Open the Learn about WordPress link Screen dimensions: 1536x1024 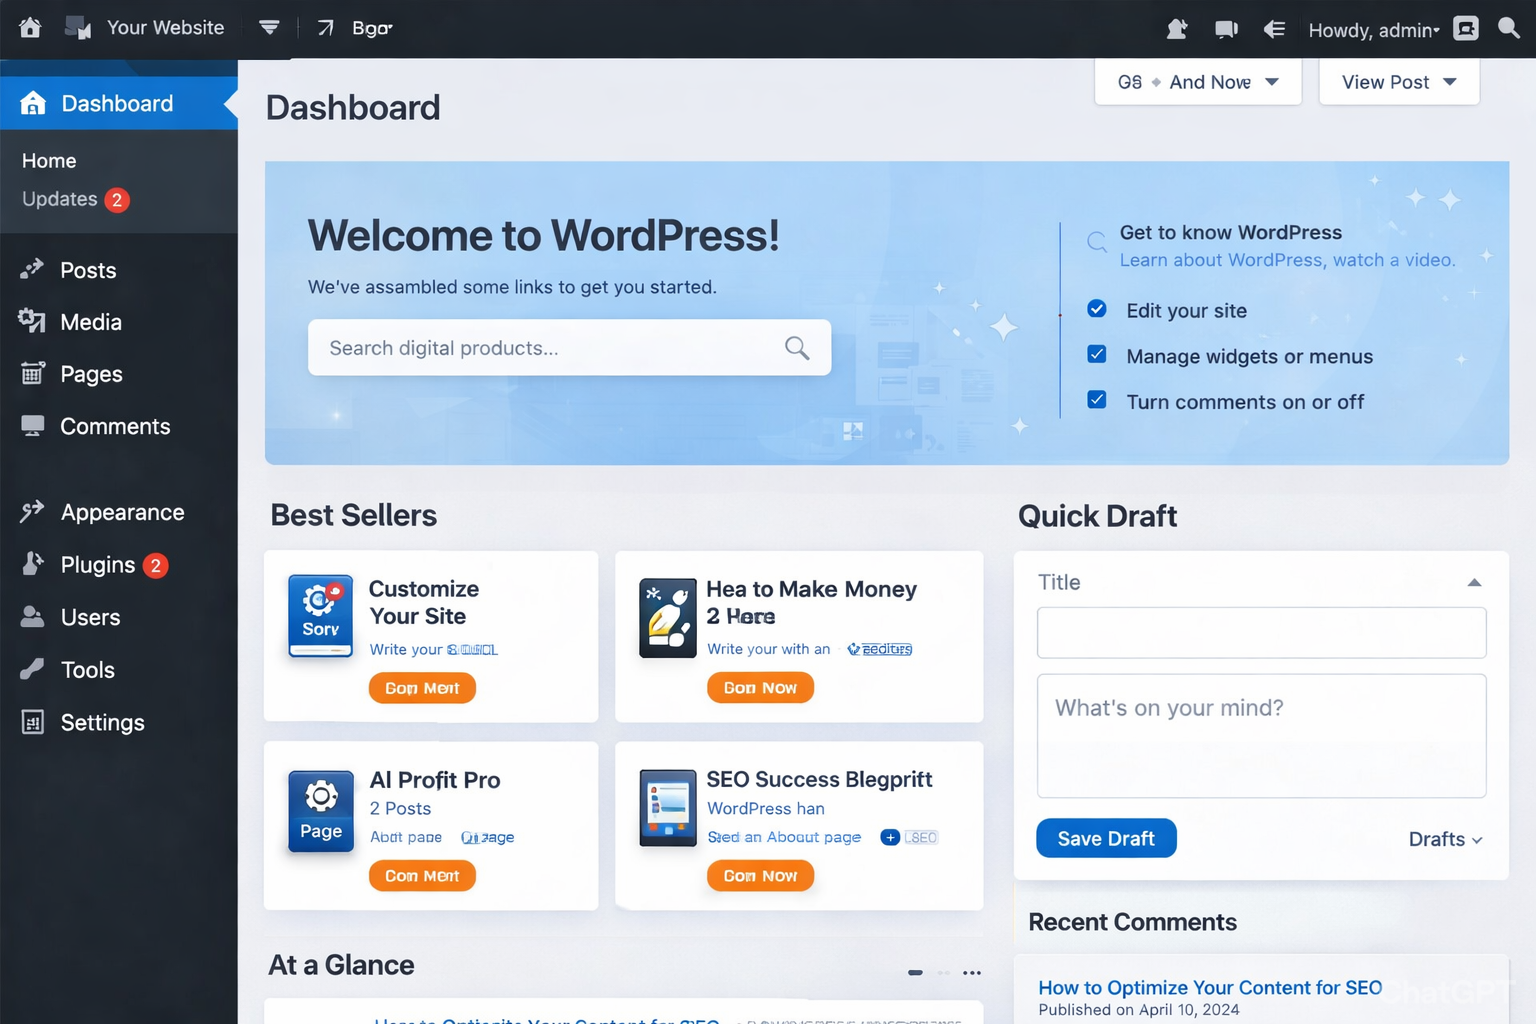[1286, 260]
